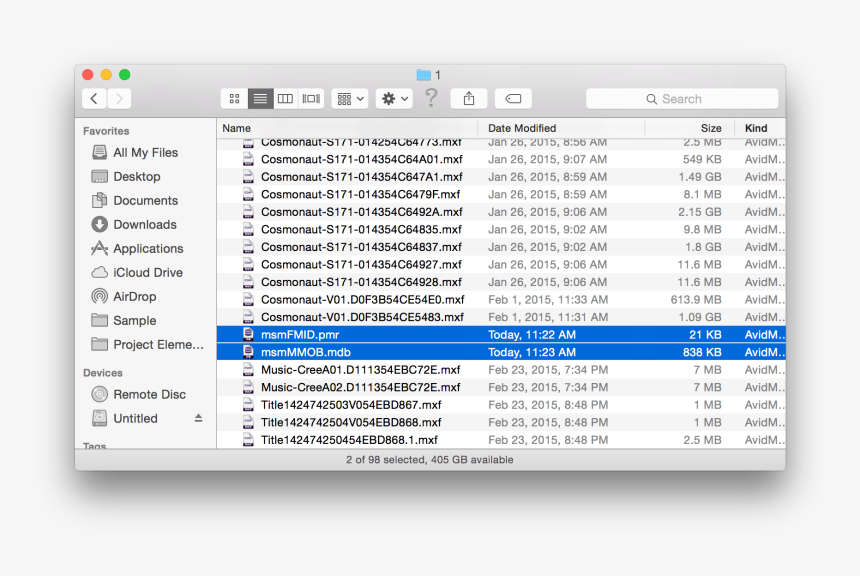This screenshot has height=576, width=860.
Task: Click into the Search field
Action: 682,99
